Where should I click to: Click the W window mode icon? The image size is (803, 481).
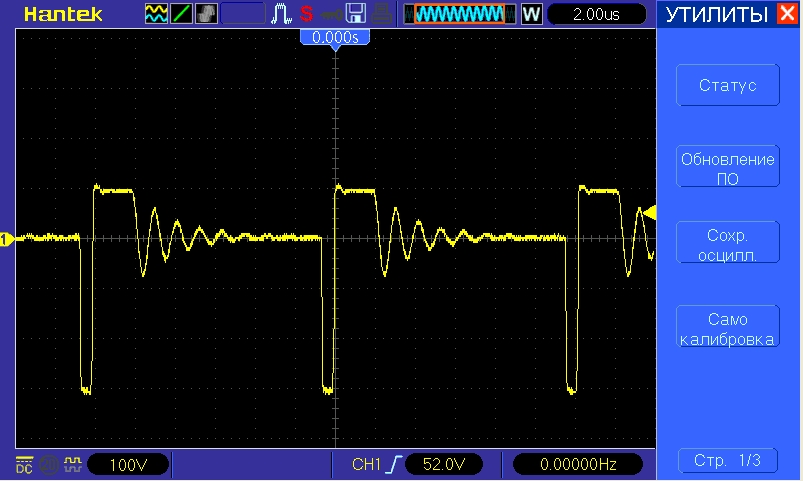click(x=531, y=14)
